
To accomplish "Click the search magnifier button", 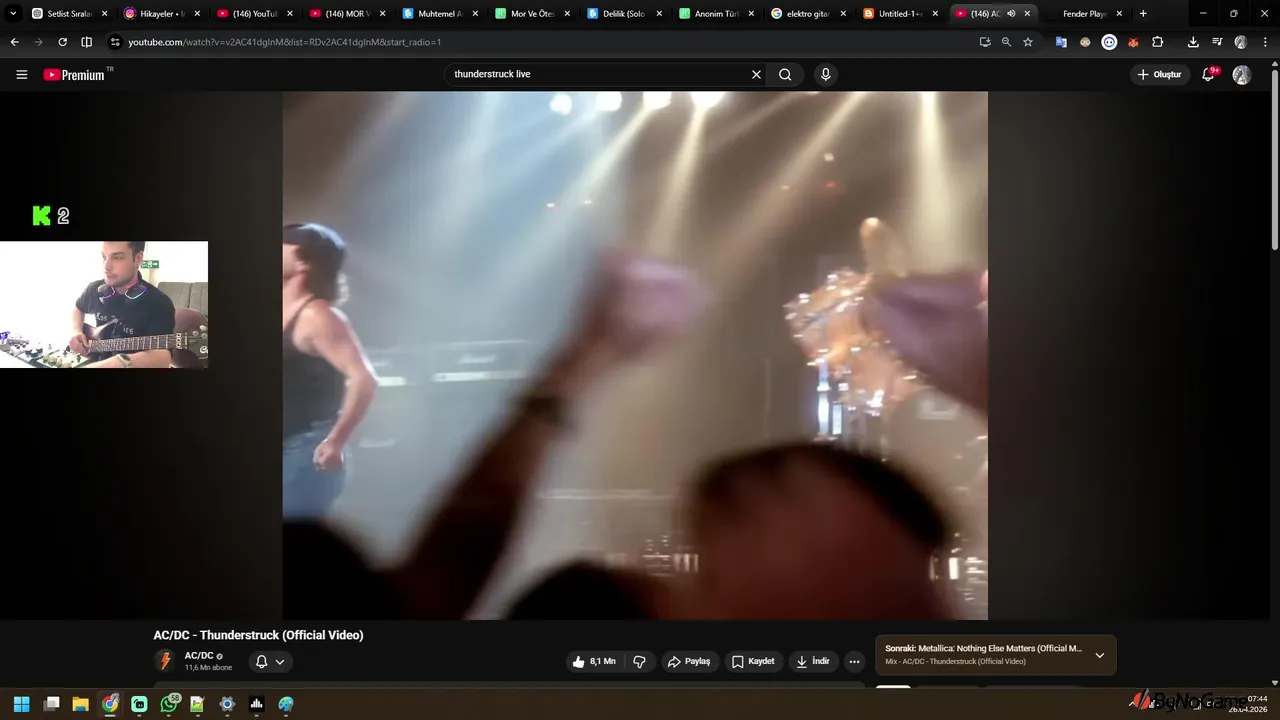I will click(x=786, y=74).
